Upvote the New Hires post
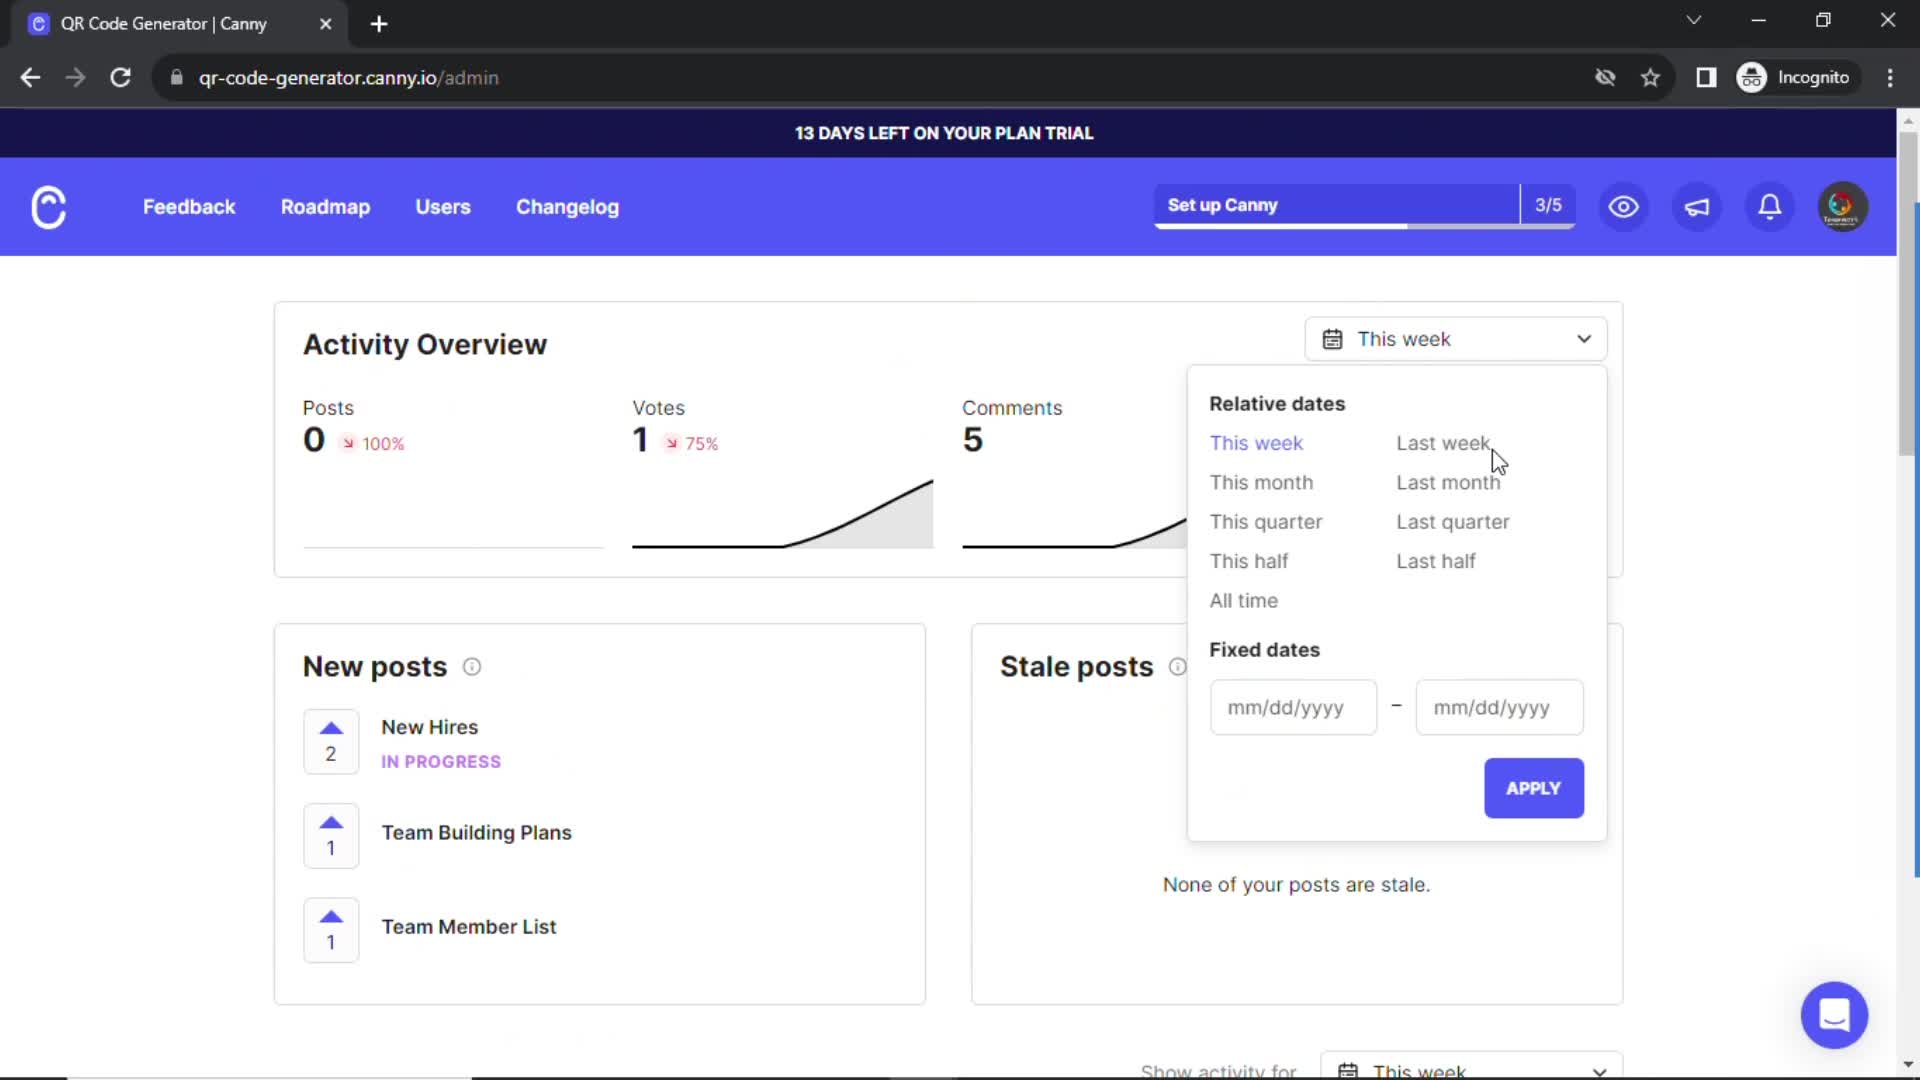1920x1080 pixels. [x=331, y=741]
